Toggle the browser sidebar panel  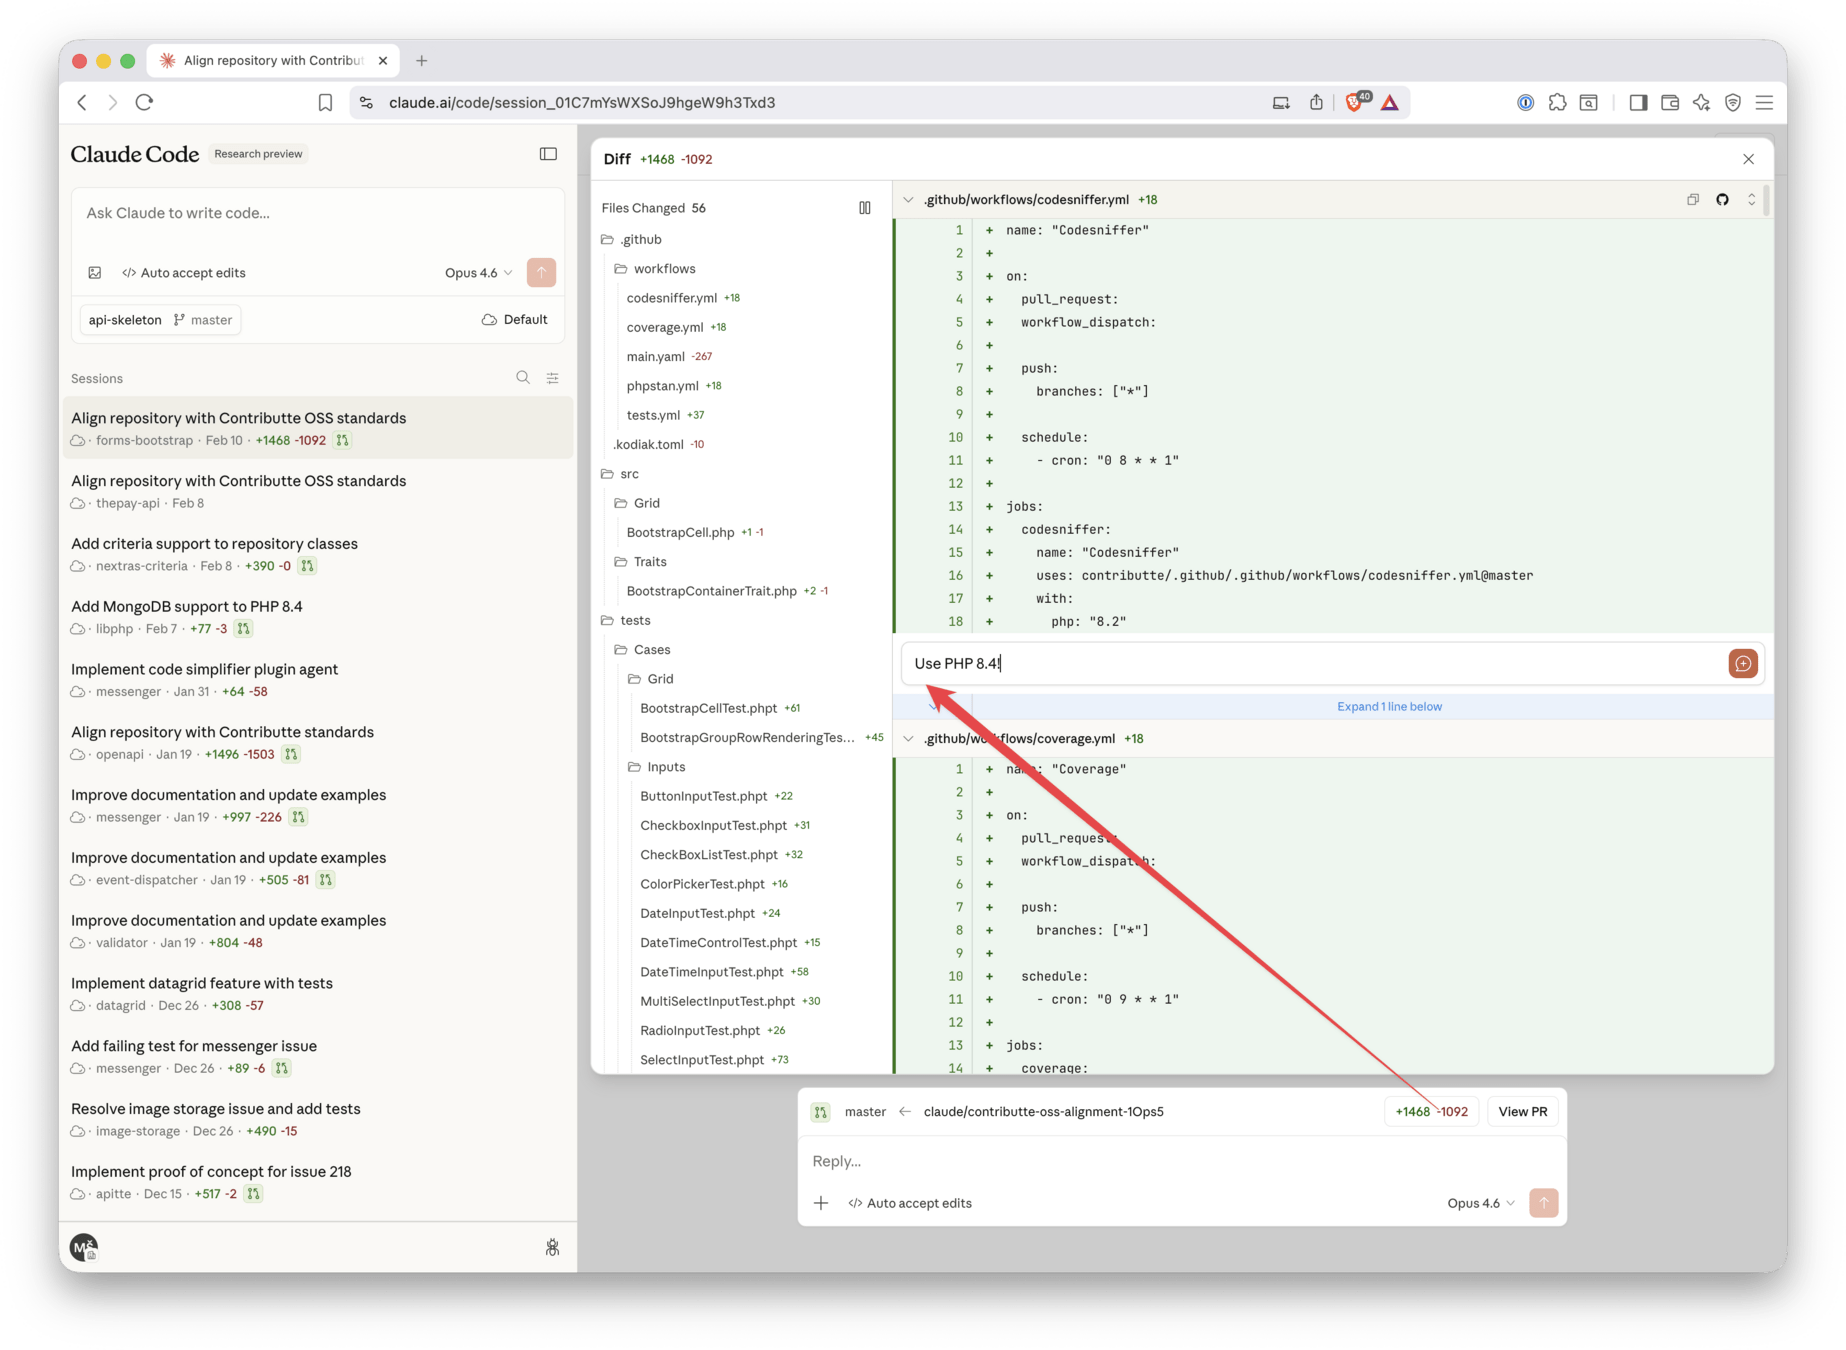pos(1638,102)
